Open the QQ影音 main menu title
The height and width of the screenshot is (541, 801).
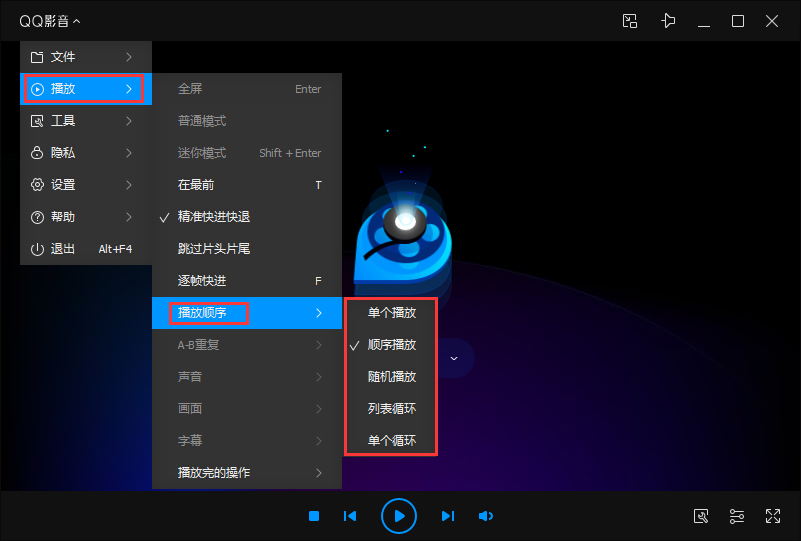click(50, 21)
